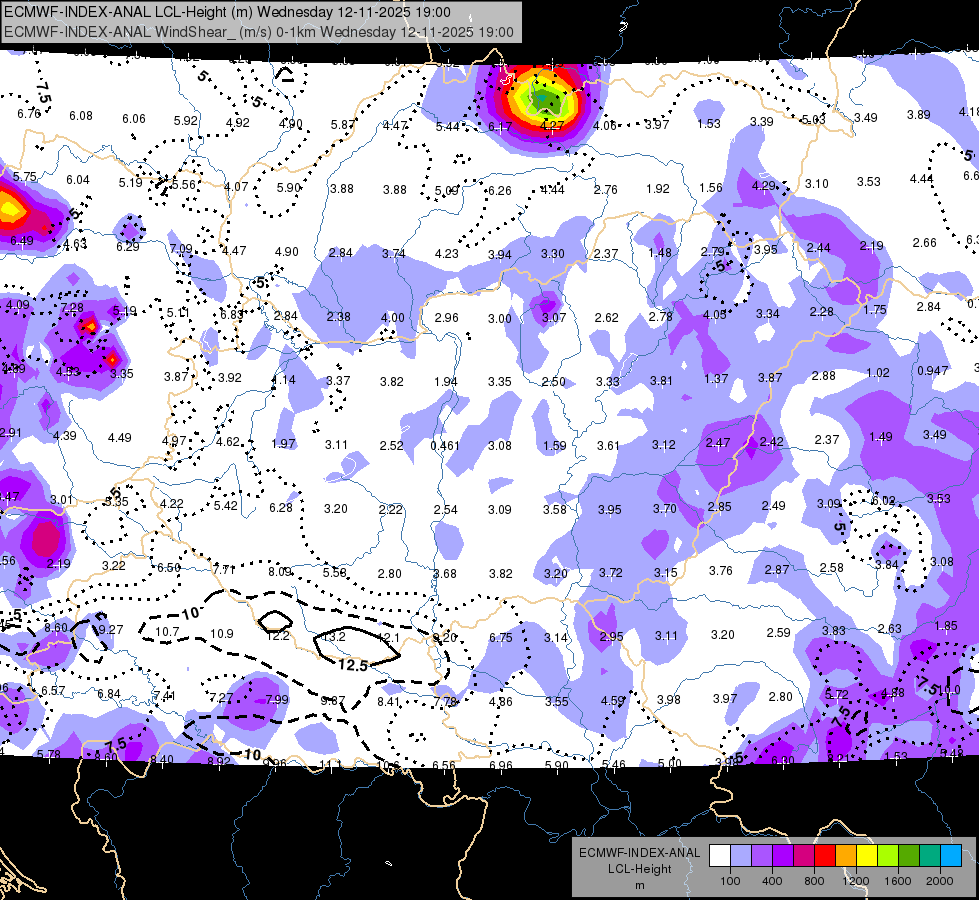Viewport: 979px width, 900px height.
Task: Click the wind shear value 7.71
Action: (x=224, y=570)
